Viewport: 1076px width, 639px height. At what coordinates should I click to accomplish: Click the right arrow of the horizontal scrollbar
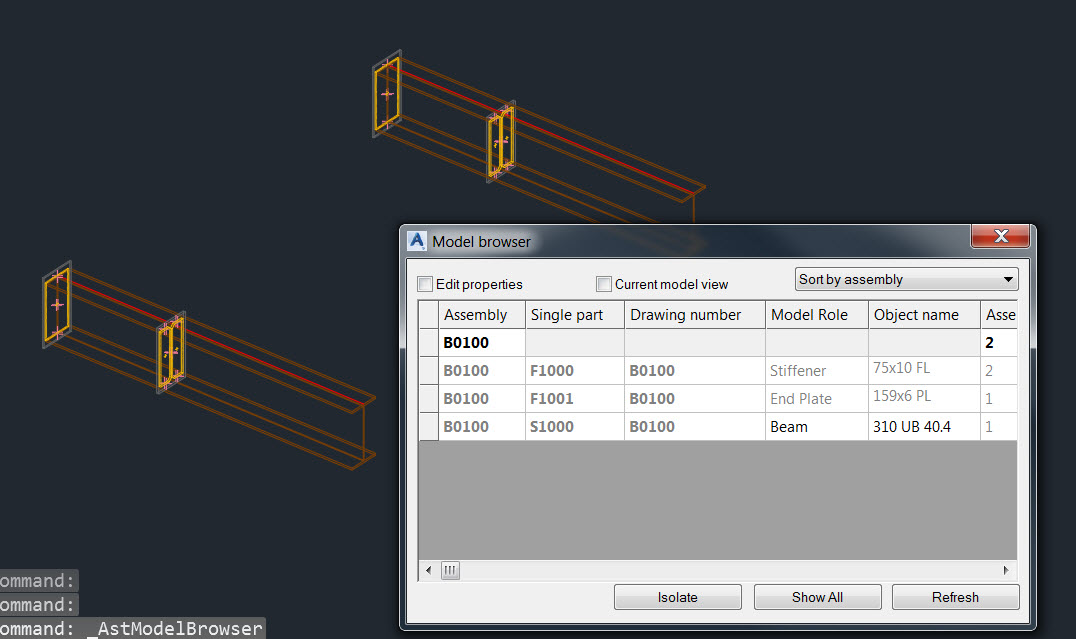click(x=1006, y=570)
